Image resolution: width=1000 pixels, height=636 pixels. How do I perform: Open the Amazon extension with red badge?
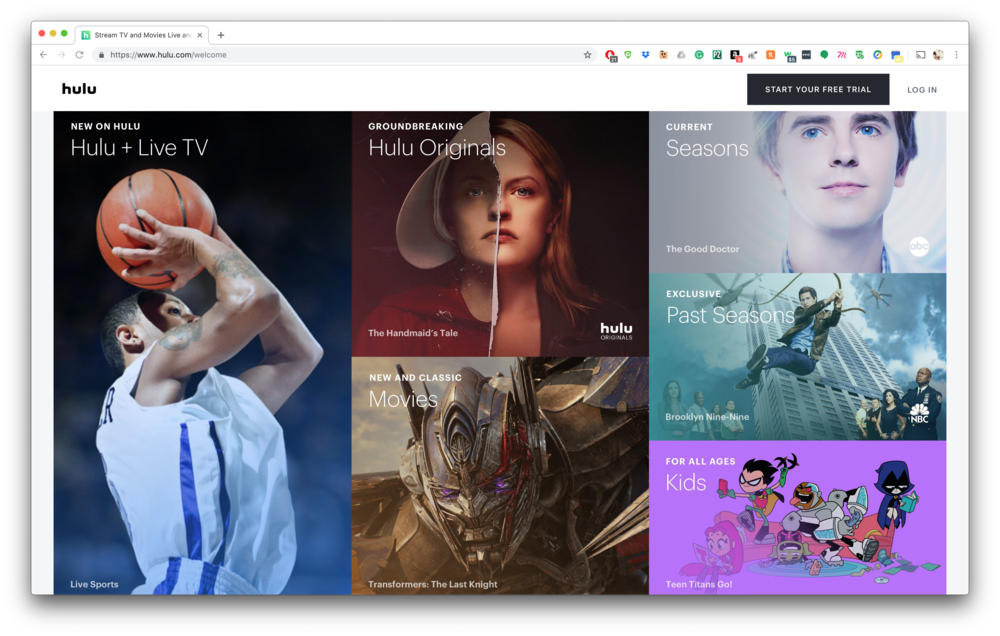click(x=735, y=55)
